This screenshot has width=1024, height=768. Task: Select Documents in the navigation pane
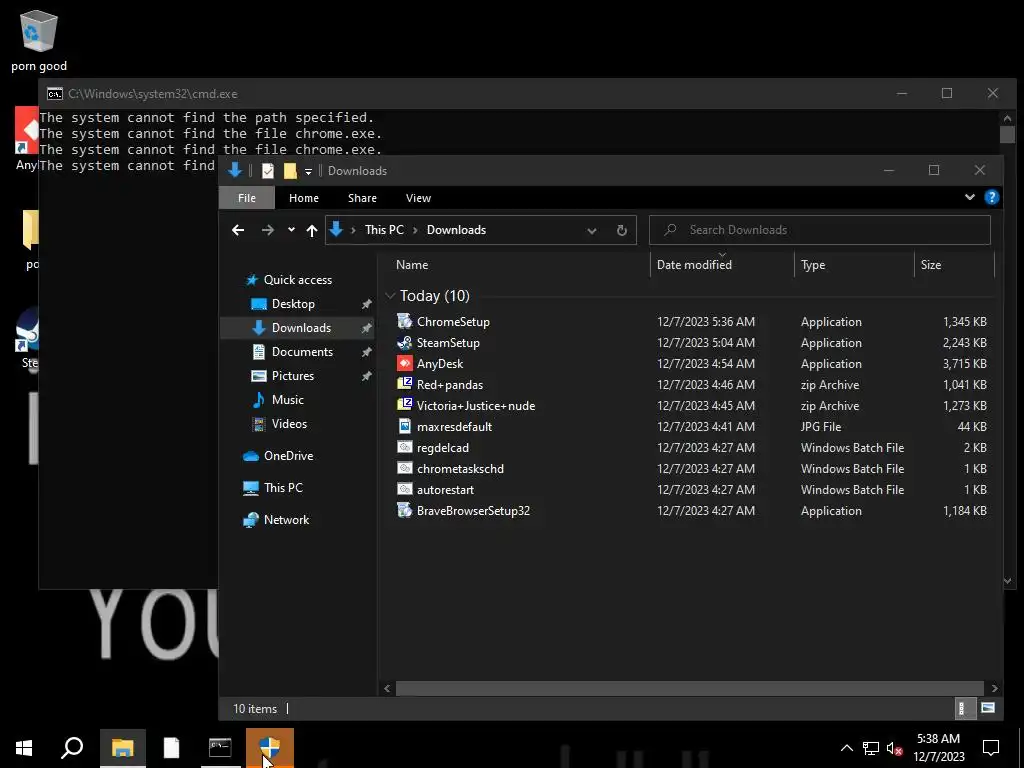302,351
